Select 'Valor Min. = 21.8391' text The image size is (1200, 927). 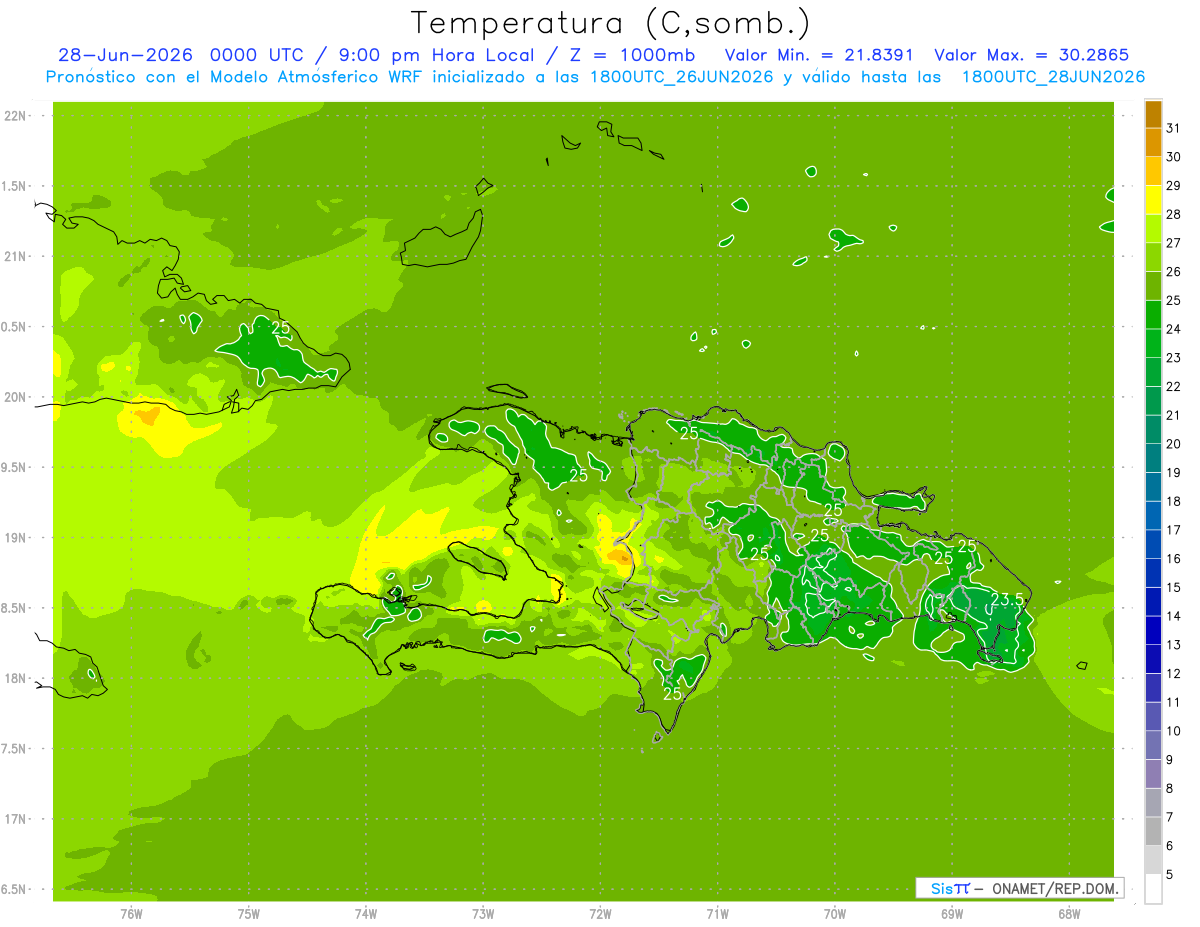tap(819, 55)
